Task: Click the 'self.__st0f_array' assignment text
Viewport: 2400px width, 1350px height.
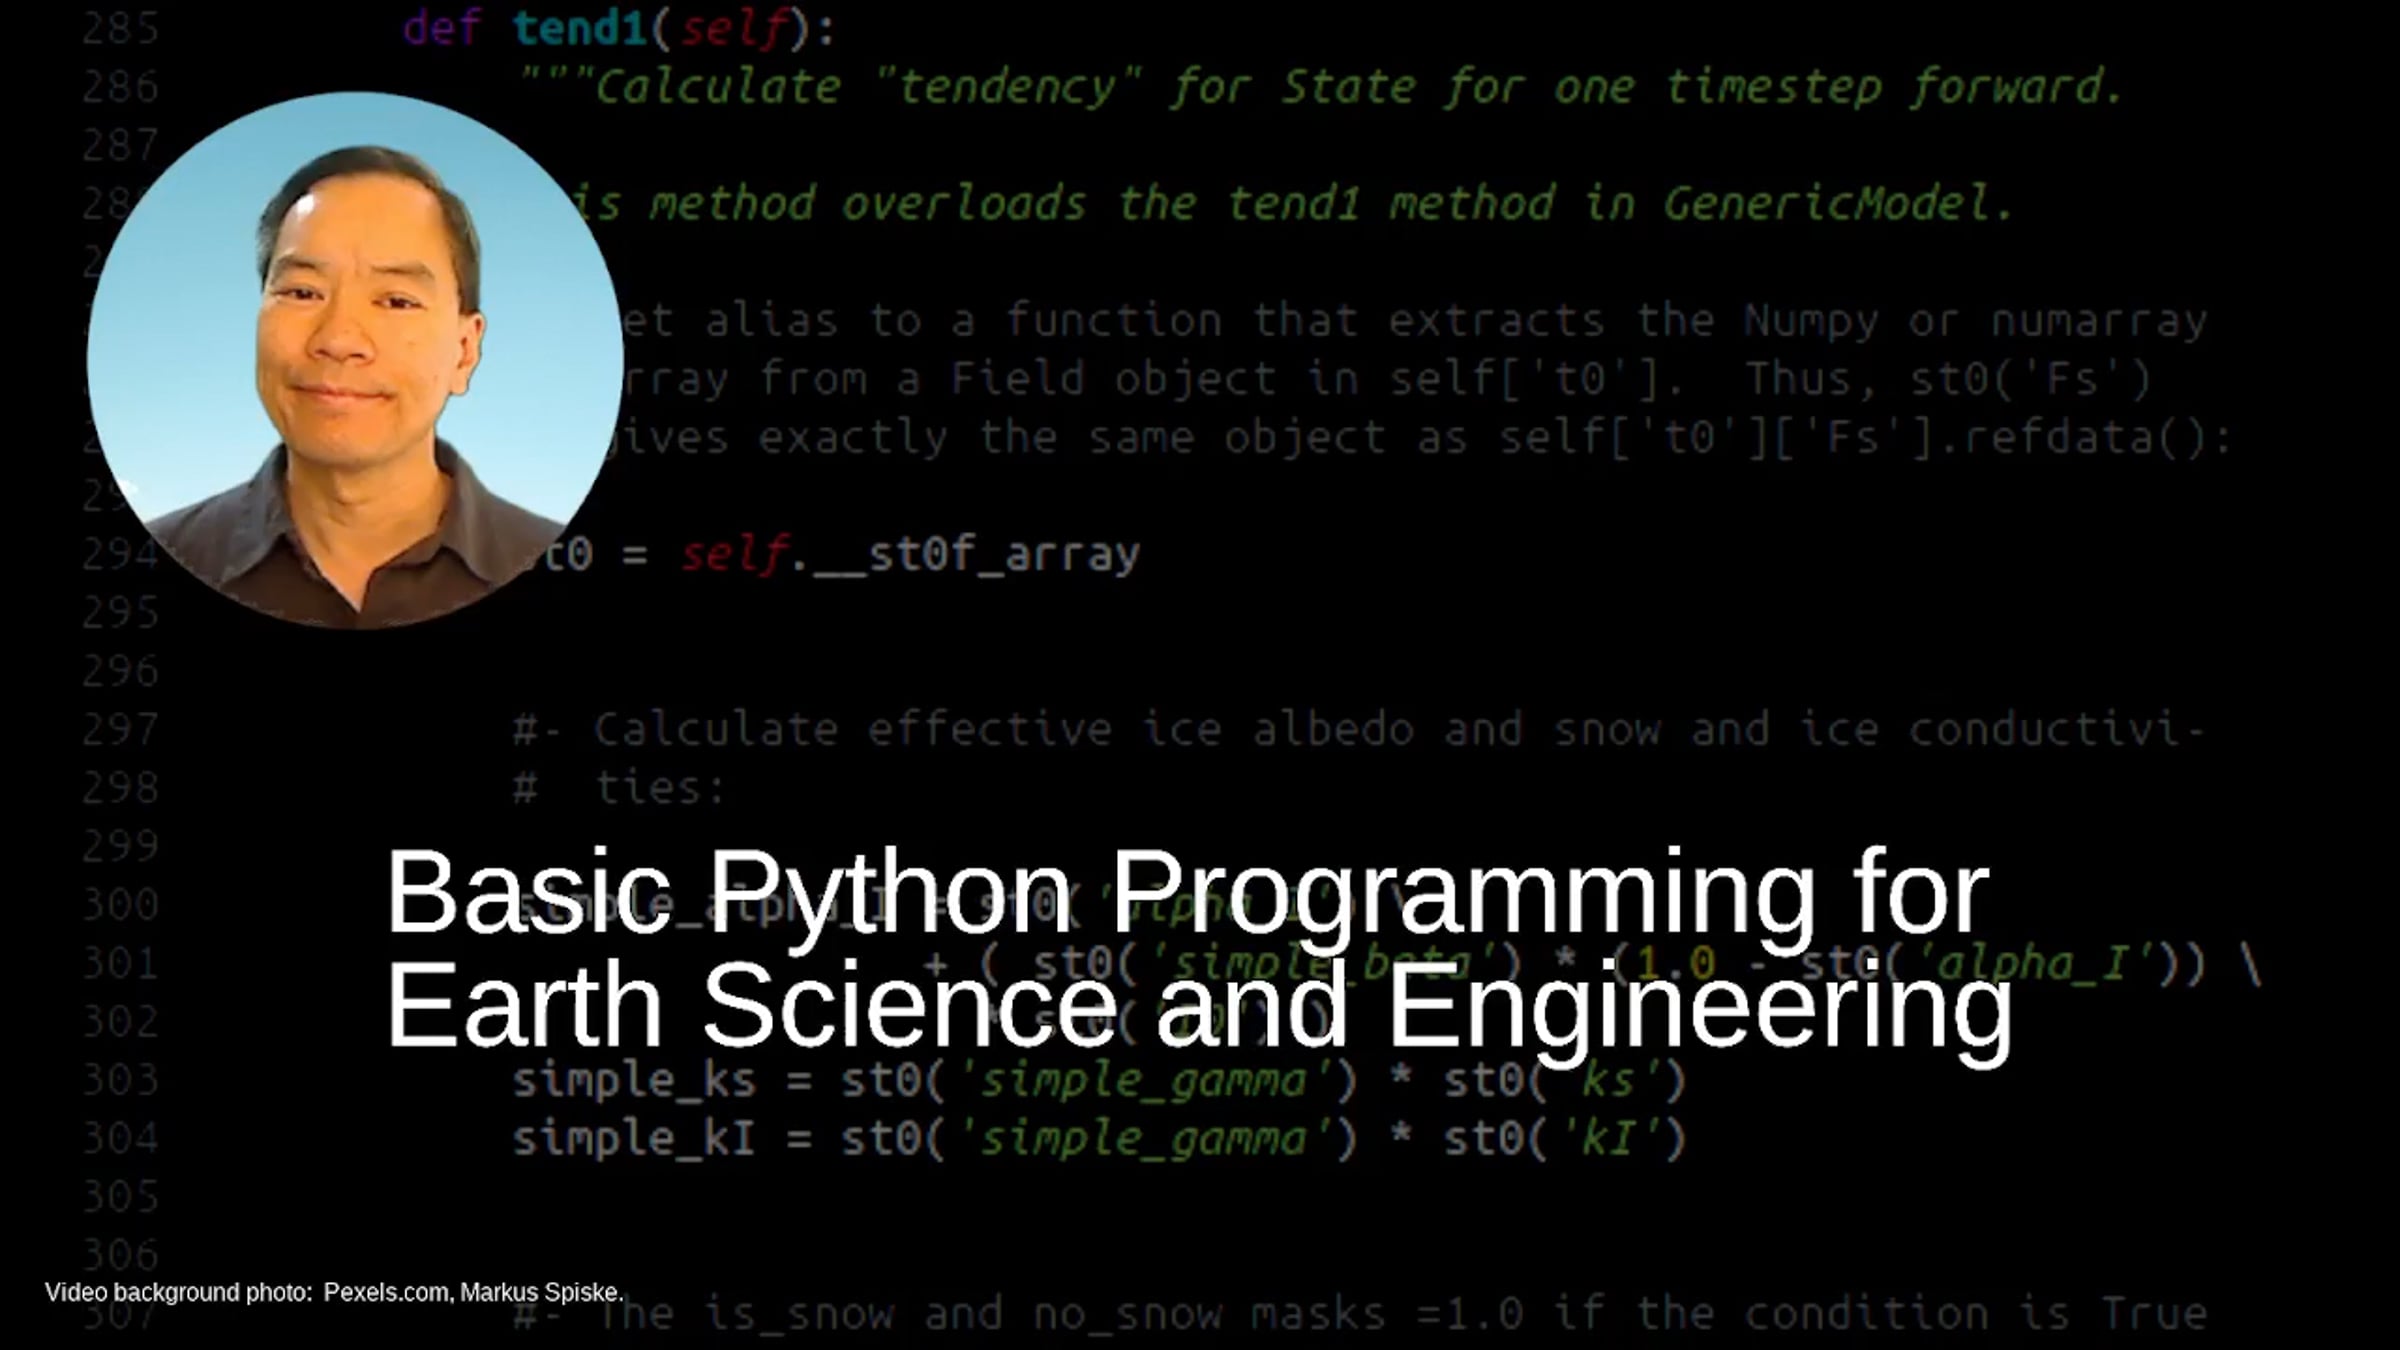Action: 910,554
